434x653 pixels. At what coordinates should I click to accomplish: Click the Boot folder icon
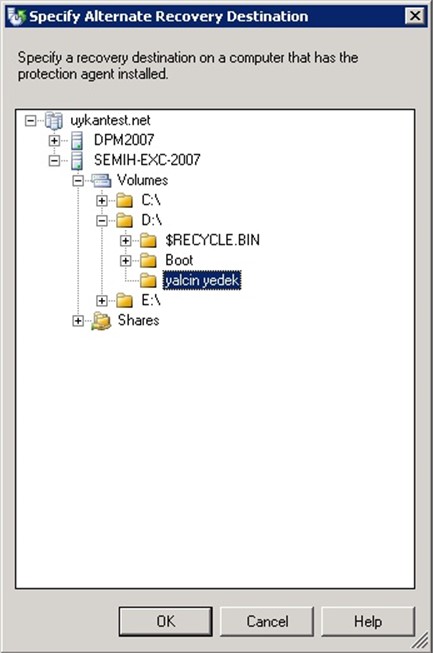tap(148, 260)
